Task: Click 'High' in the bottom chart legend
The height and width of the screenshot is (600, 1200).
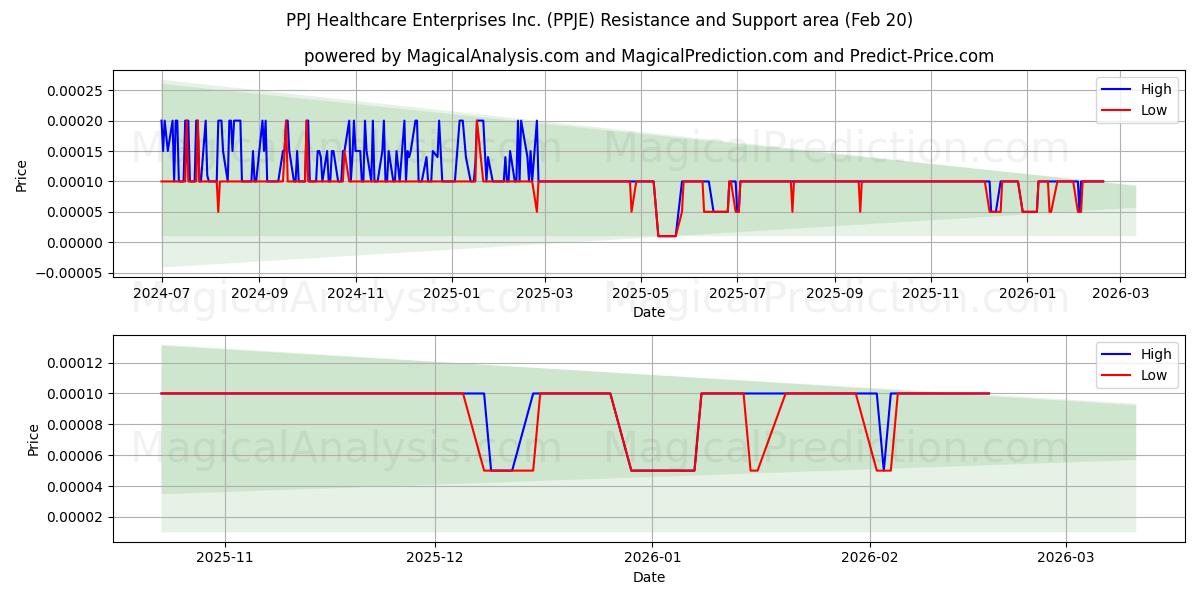Action: click(1156, 354)
